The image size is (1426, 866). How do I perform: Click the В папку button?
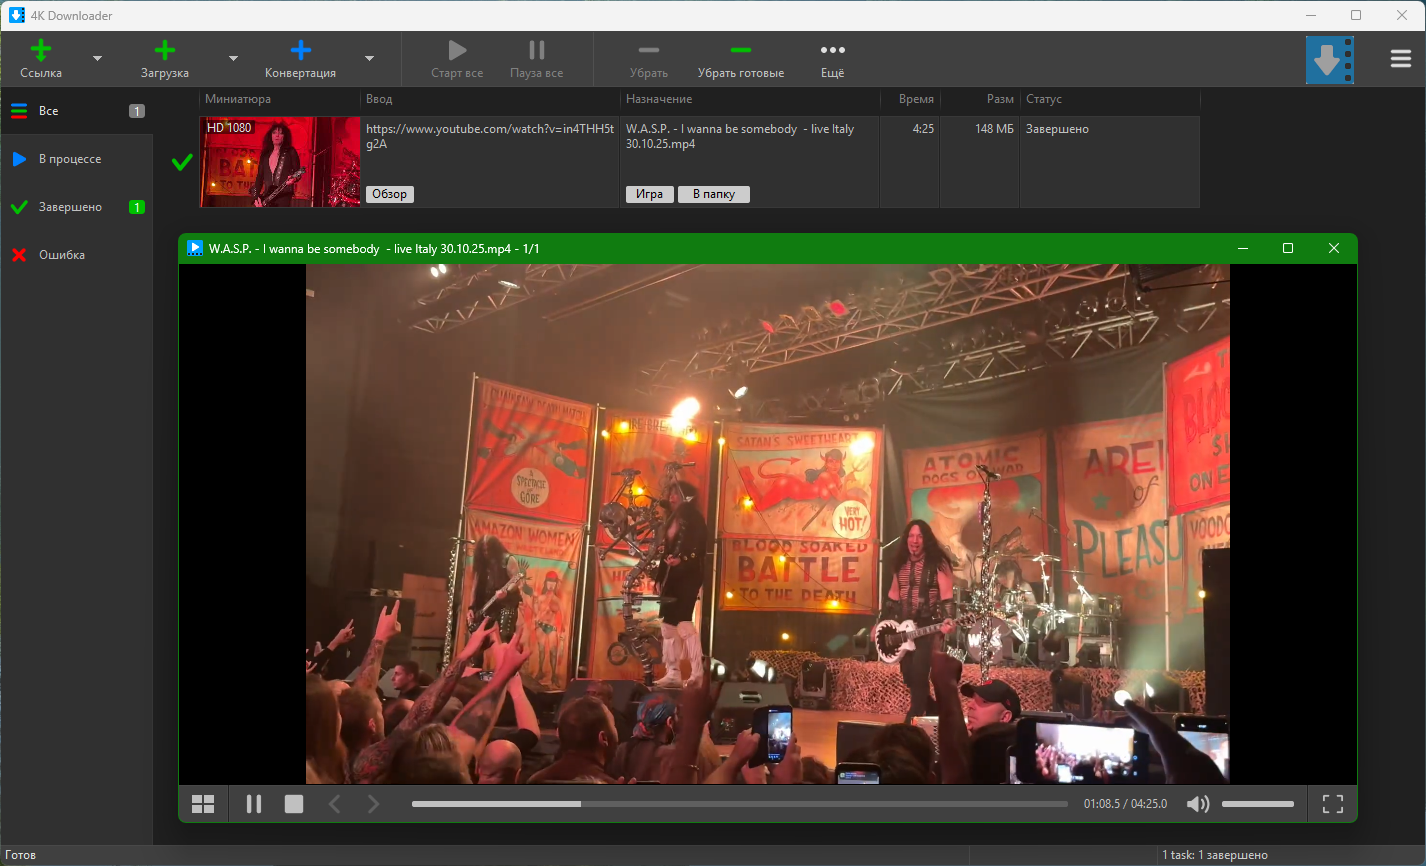[x=713, y=194]
